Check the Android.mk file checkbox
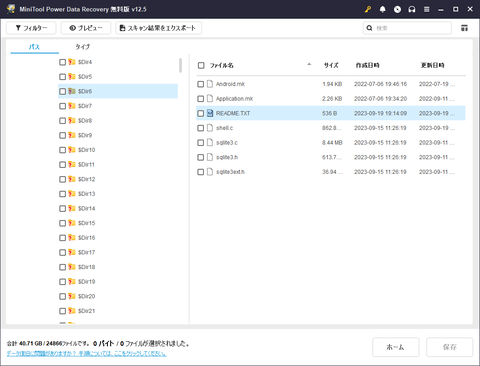480x366 pixels. (200, 84)
